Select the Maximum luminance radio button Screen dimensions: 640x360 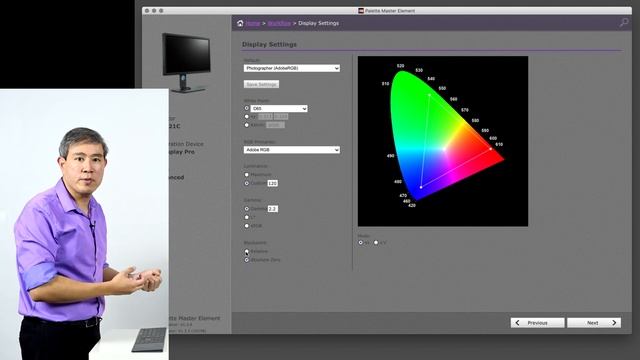pyautogui.click(x=247, y=174)
